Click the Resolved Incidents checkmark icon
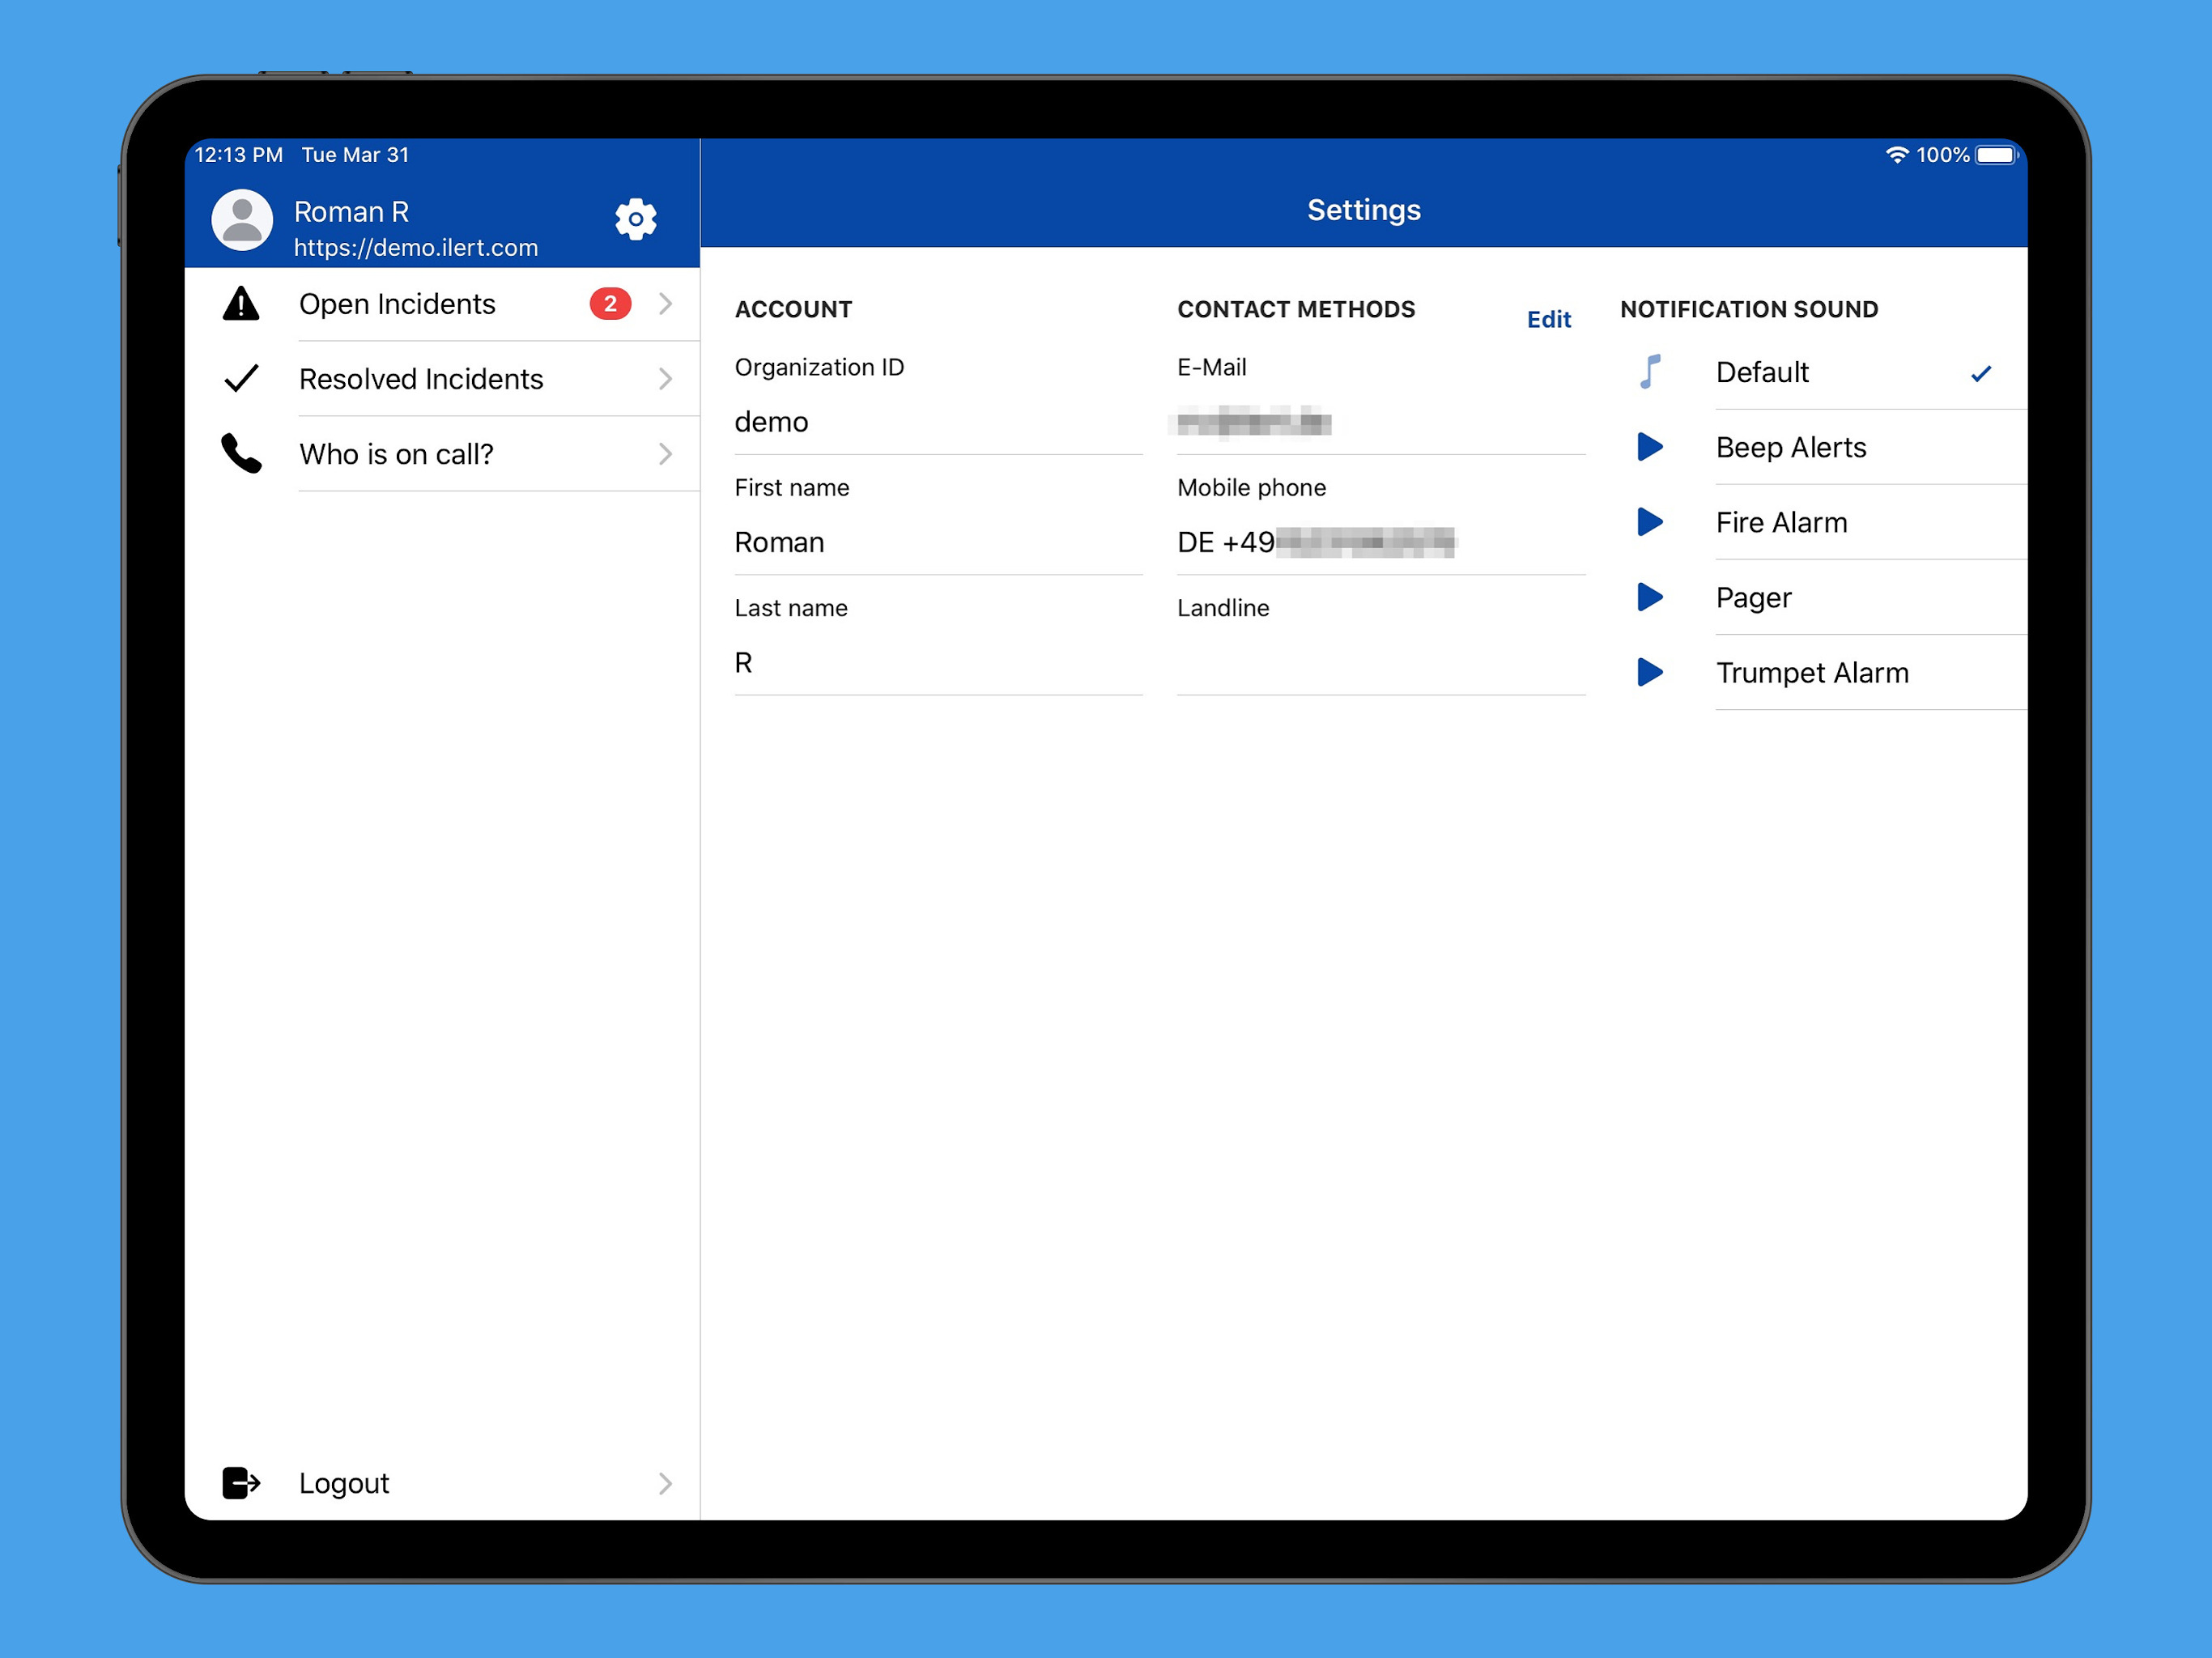This screenshot has height=1658, width=2212. 241,378
